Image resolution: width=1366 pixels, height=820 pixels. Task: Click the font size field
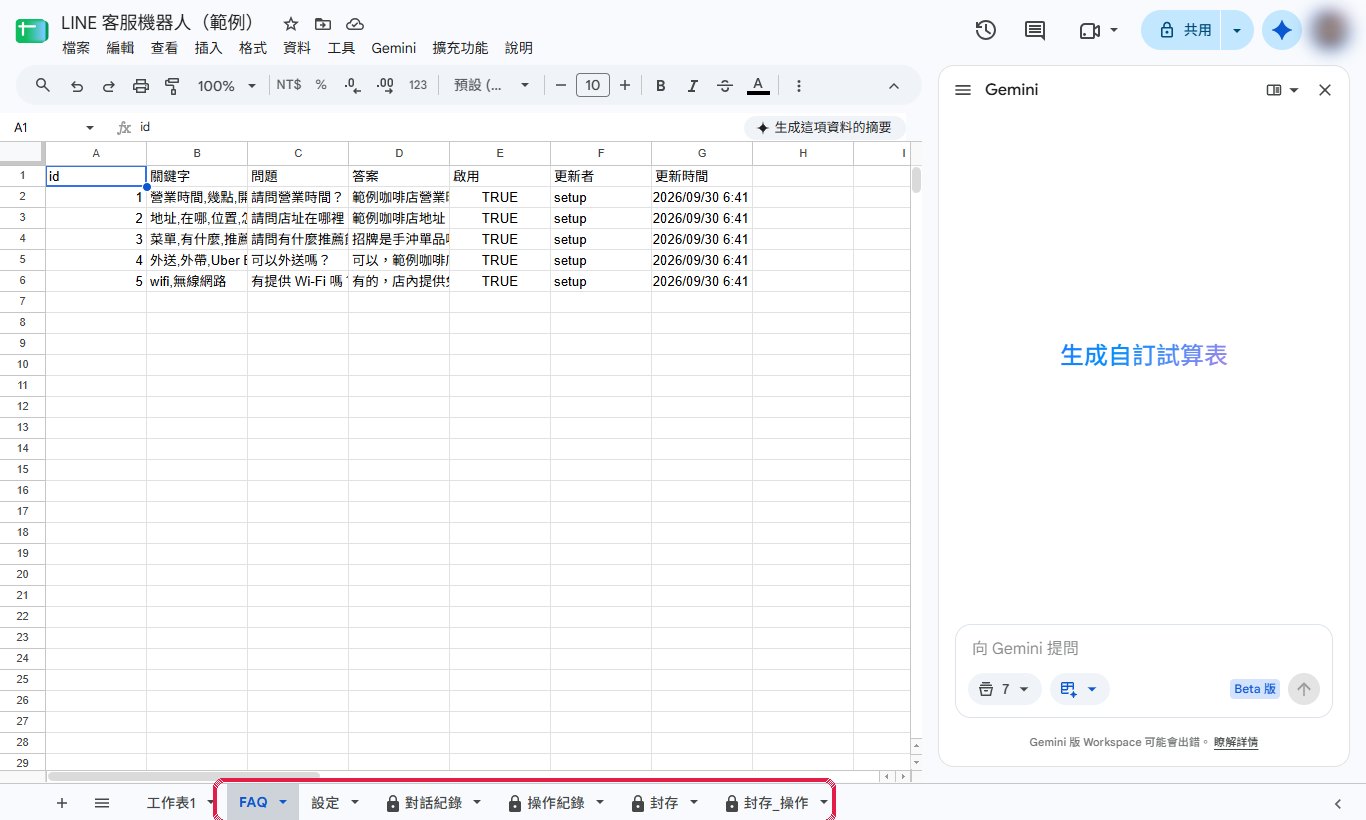coord(593,85)
